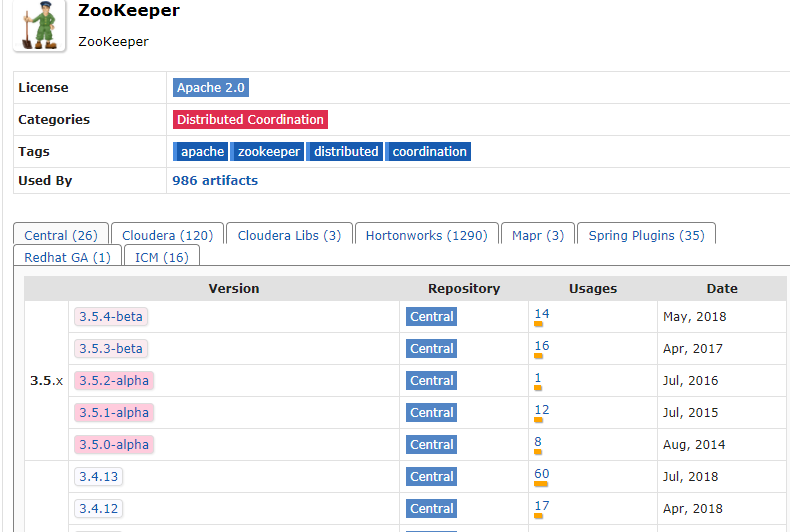Click the Central badge in 3.5.0-alpha row

pos(431,444)
